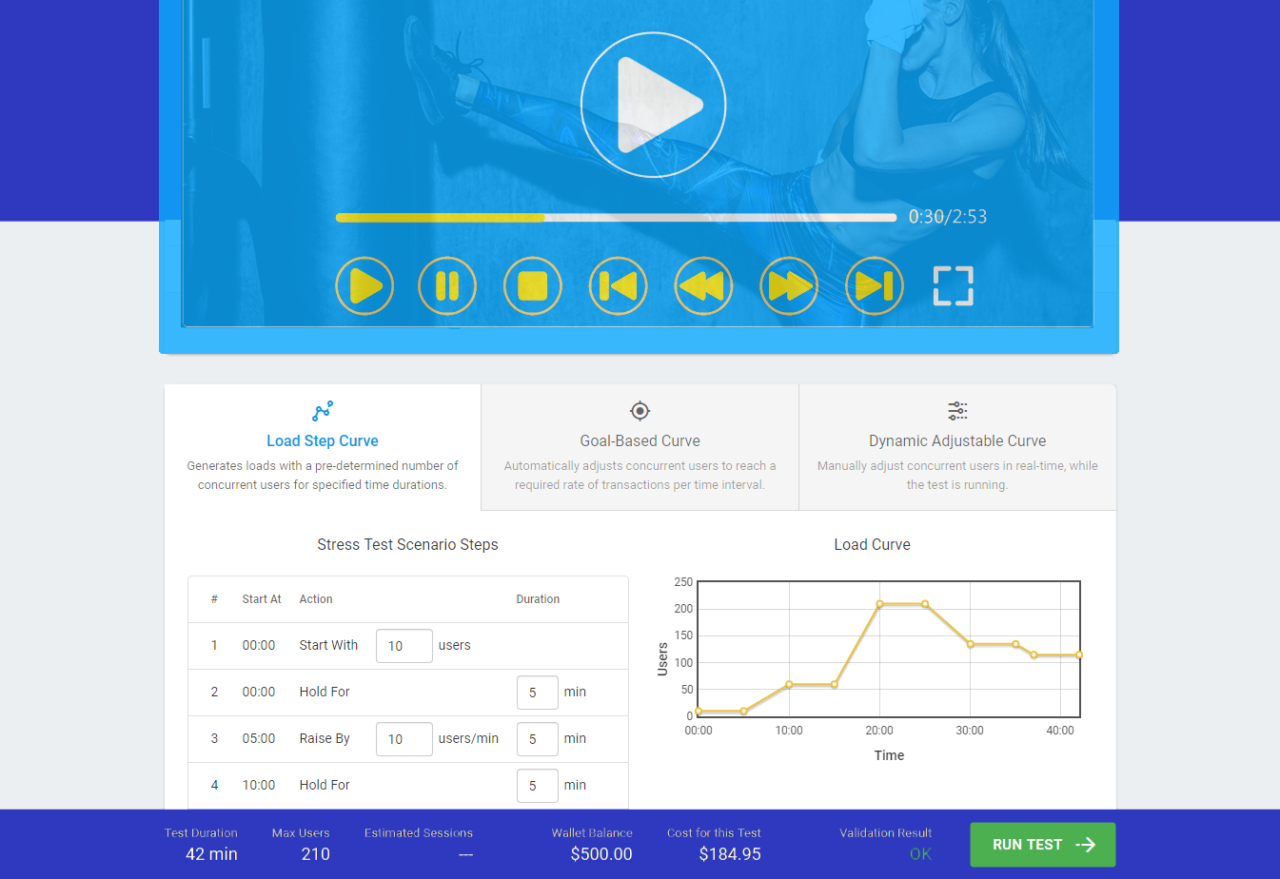Enter fullscreen with the expand icon
1280x879 pixels.
(952, 286)
